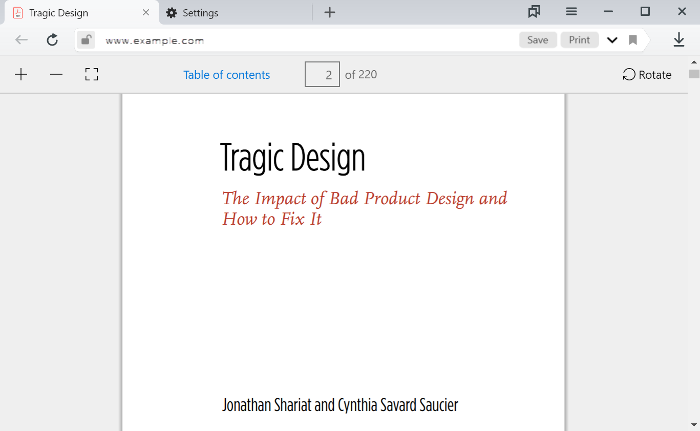Click the scrollbar down arrow
The height and width of the screenshot is (431, 700).
[x=694, y=425]
